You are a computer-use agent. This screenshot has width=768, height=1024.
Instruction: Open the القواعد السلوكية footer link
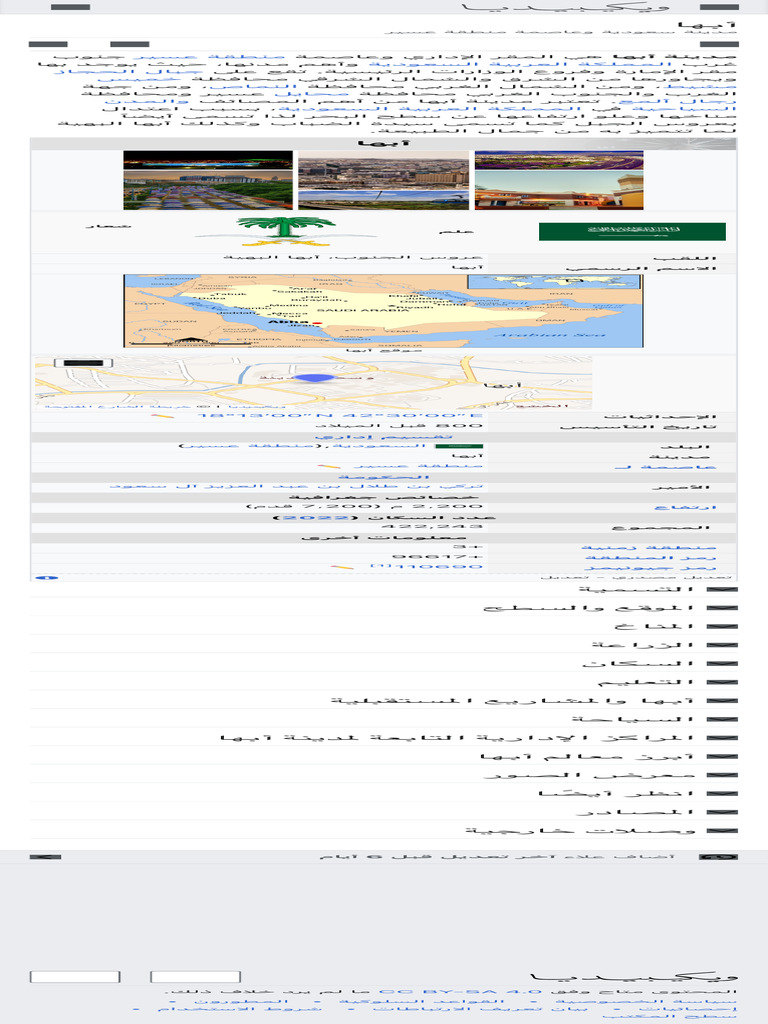(x=421, y=1000)
